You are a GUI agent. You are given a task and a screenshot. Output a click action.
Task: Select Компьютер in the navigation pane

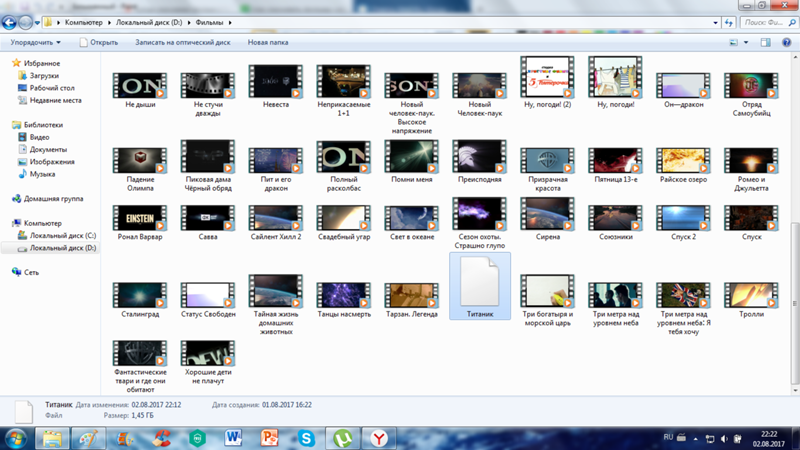tap(43, 223)
